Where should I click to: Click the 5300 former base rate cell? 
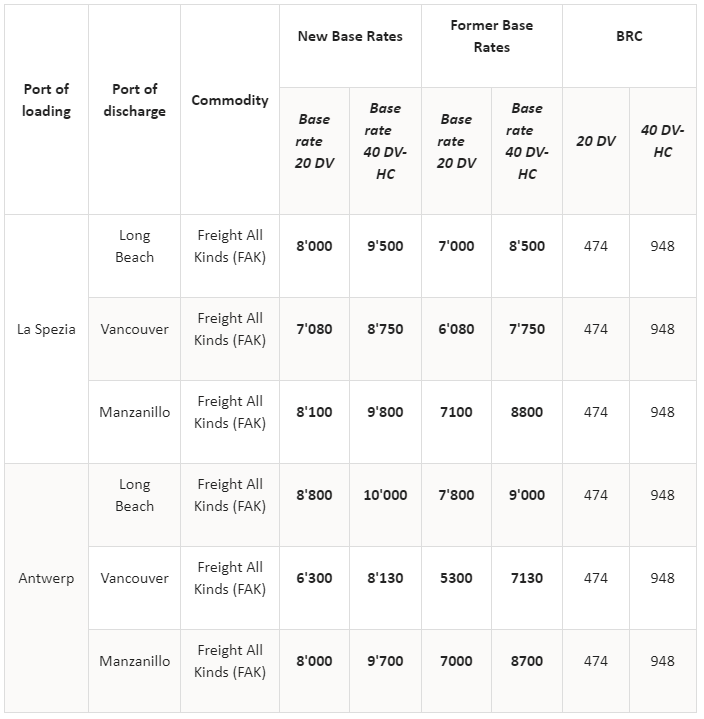click(456, 578)
